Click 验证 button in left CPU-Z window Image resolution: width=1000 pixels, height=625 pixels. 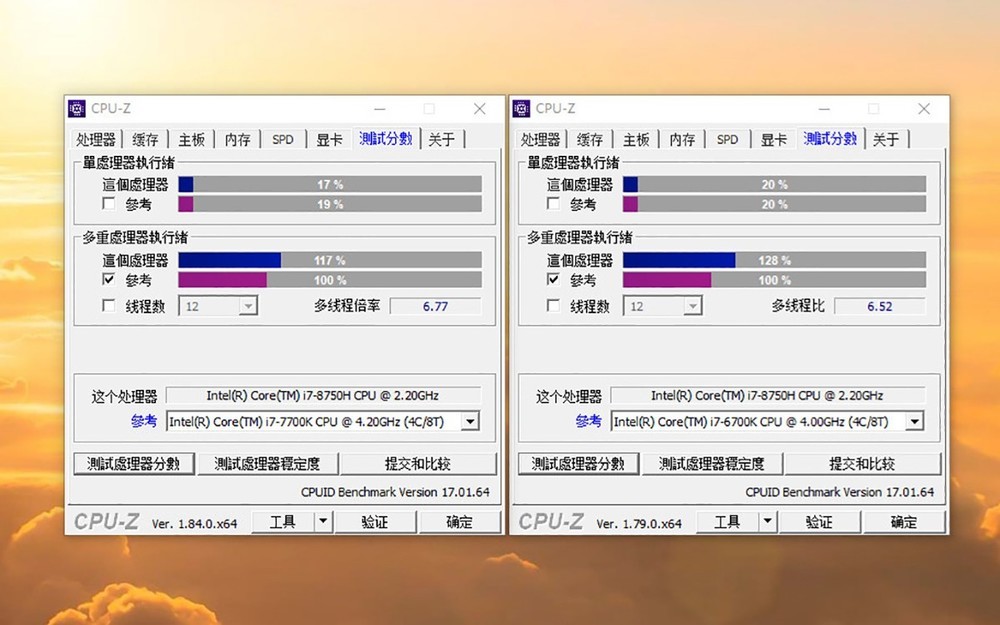(375, 522)
